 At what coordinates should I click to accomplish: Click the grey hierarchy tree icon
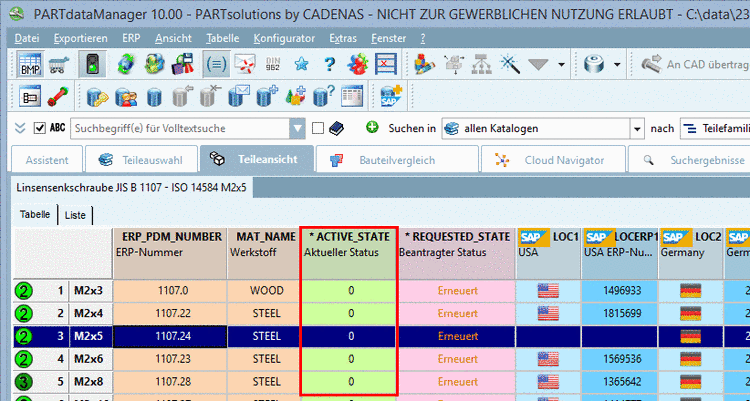tap(481, 64)
